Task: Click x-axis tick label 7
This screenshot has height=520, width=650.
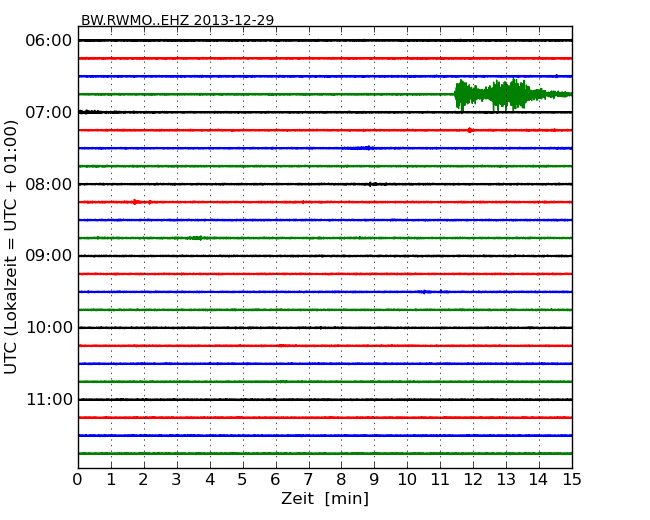Action: 308,480
